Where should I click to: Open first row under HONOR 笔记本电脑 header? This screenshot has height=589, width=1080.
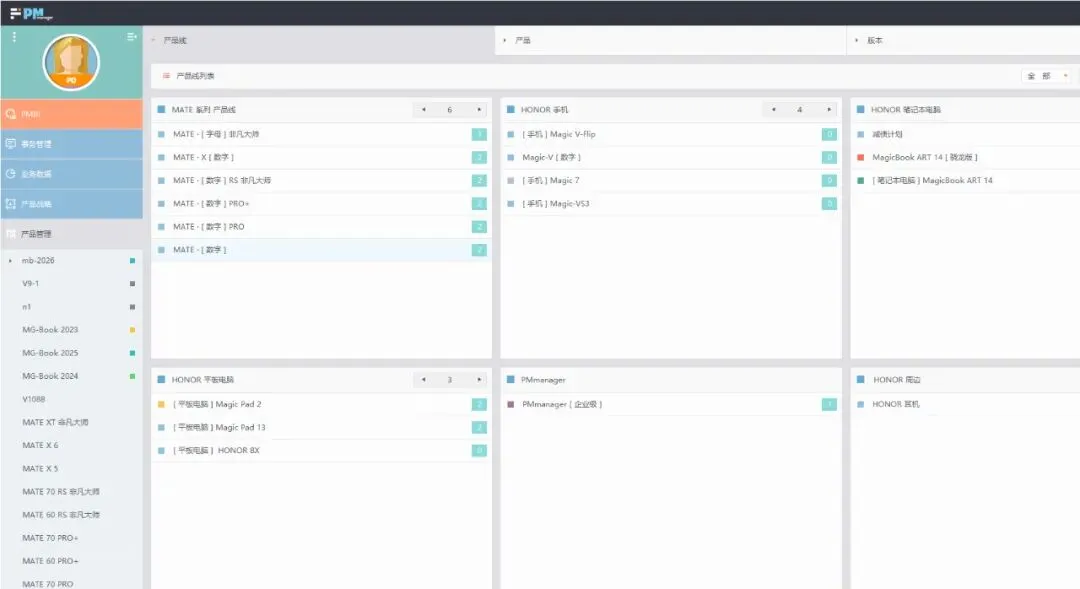pos(966,134)
